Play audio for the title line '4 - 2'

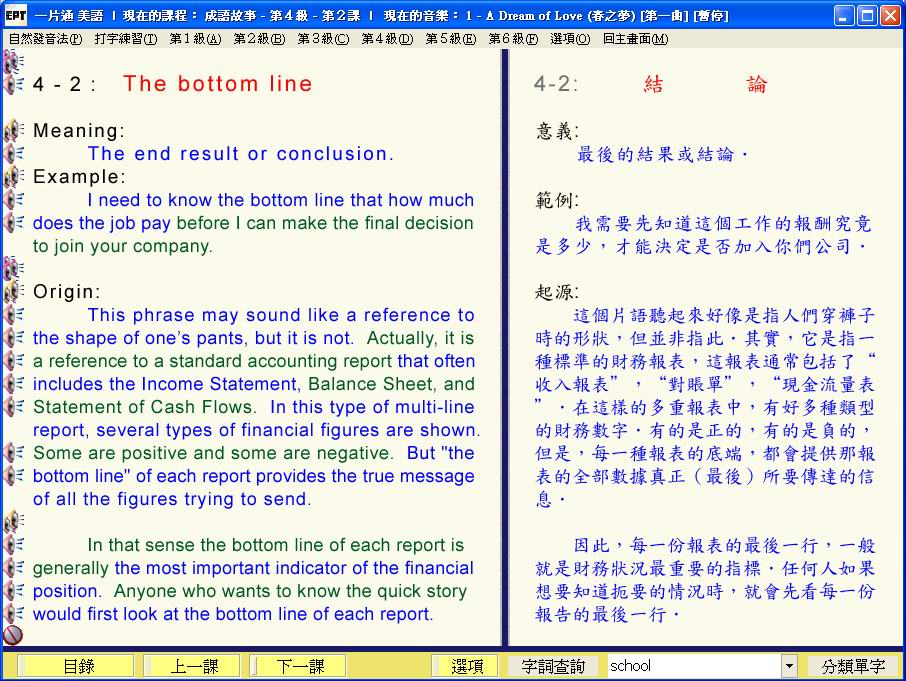point(13,85)
